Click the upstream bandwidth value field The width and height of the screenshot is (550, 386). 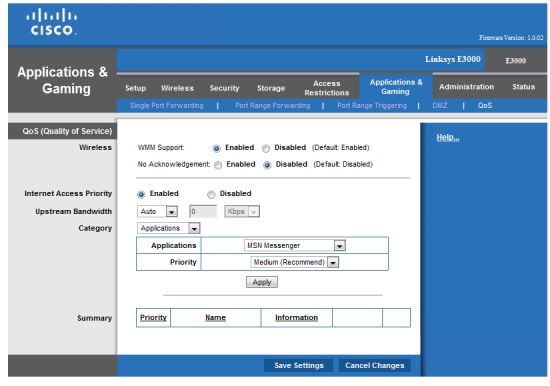coord(203,211)
